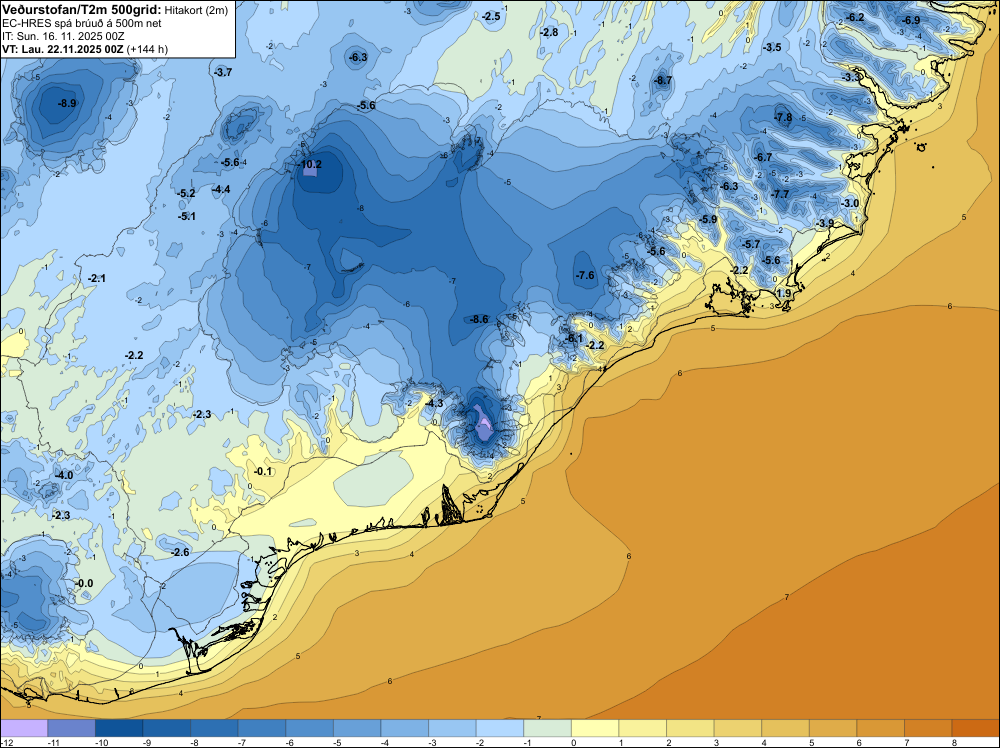Click the -4.0 temperature label
Viewport: 1000px width, 748px height.
tap(64, 476)
